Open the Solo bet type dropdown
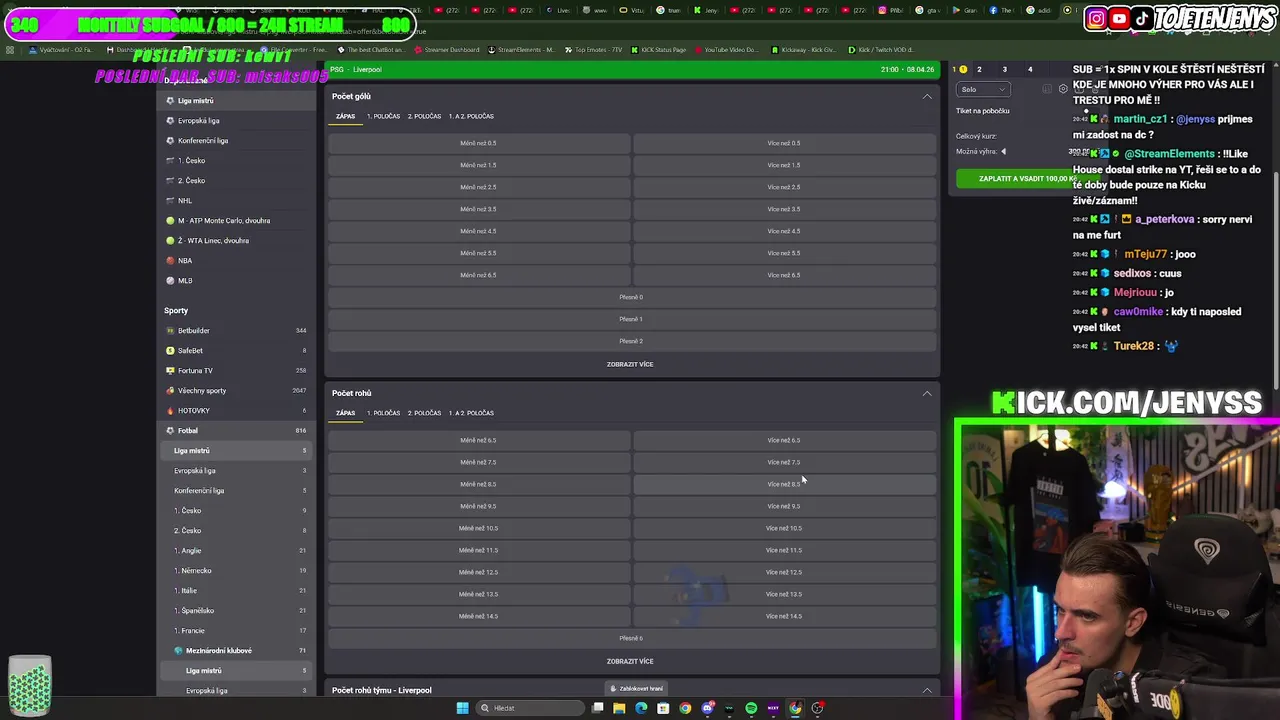 983,89
